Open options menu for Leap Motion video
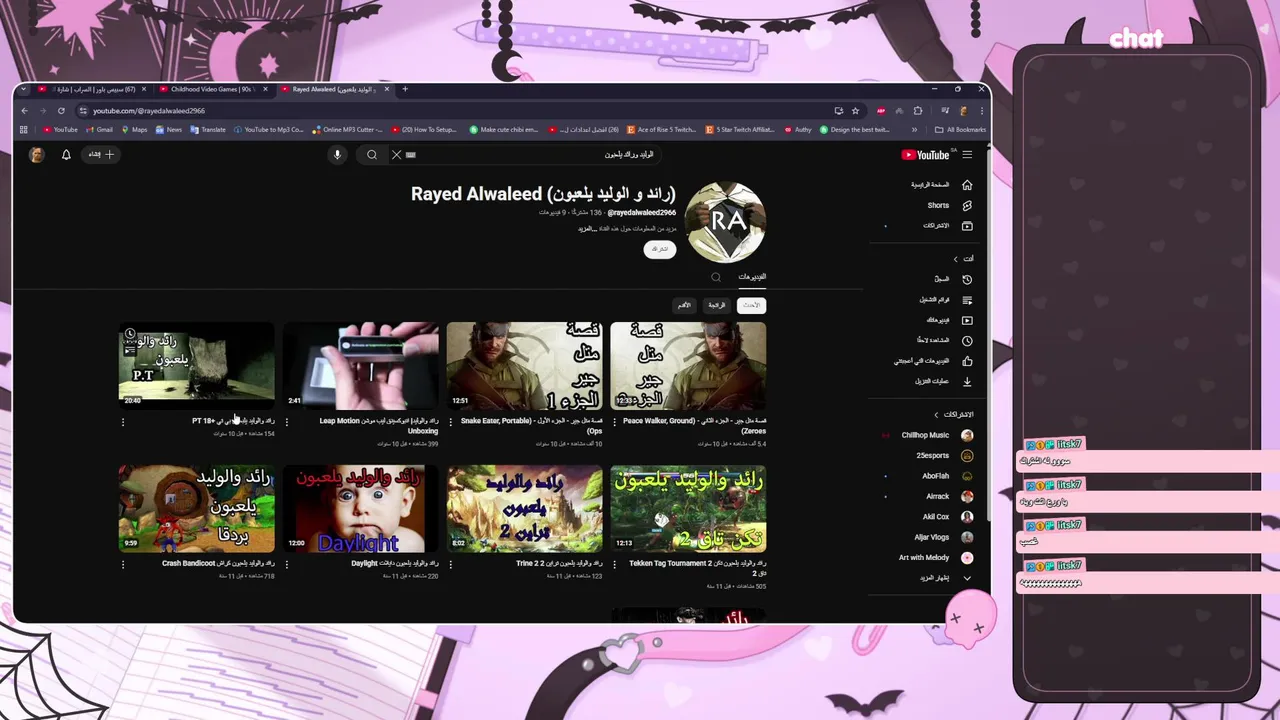Image resolution: width=1280 pixels, height=720 pixels. pyautogui.click(x=287, y=422)
